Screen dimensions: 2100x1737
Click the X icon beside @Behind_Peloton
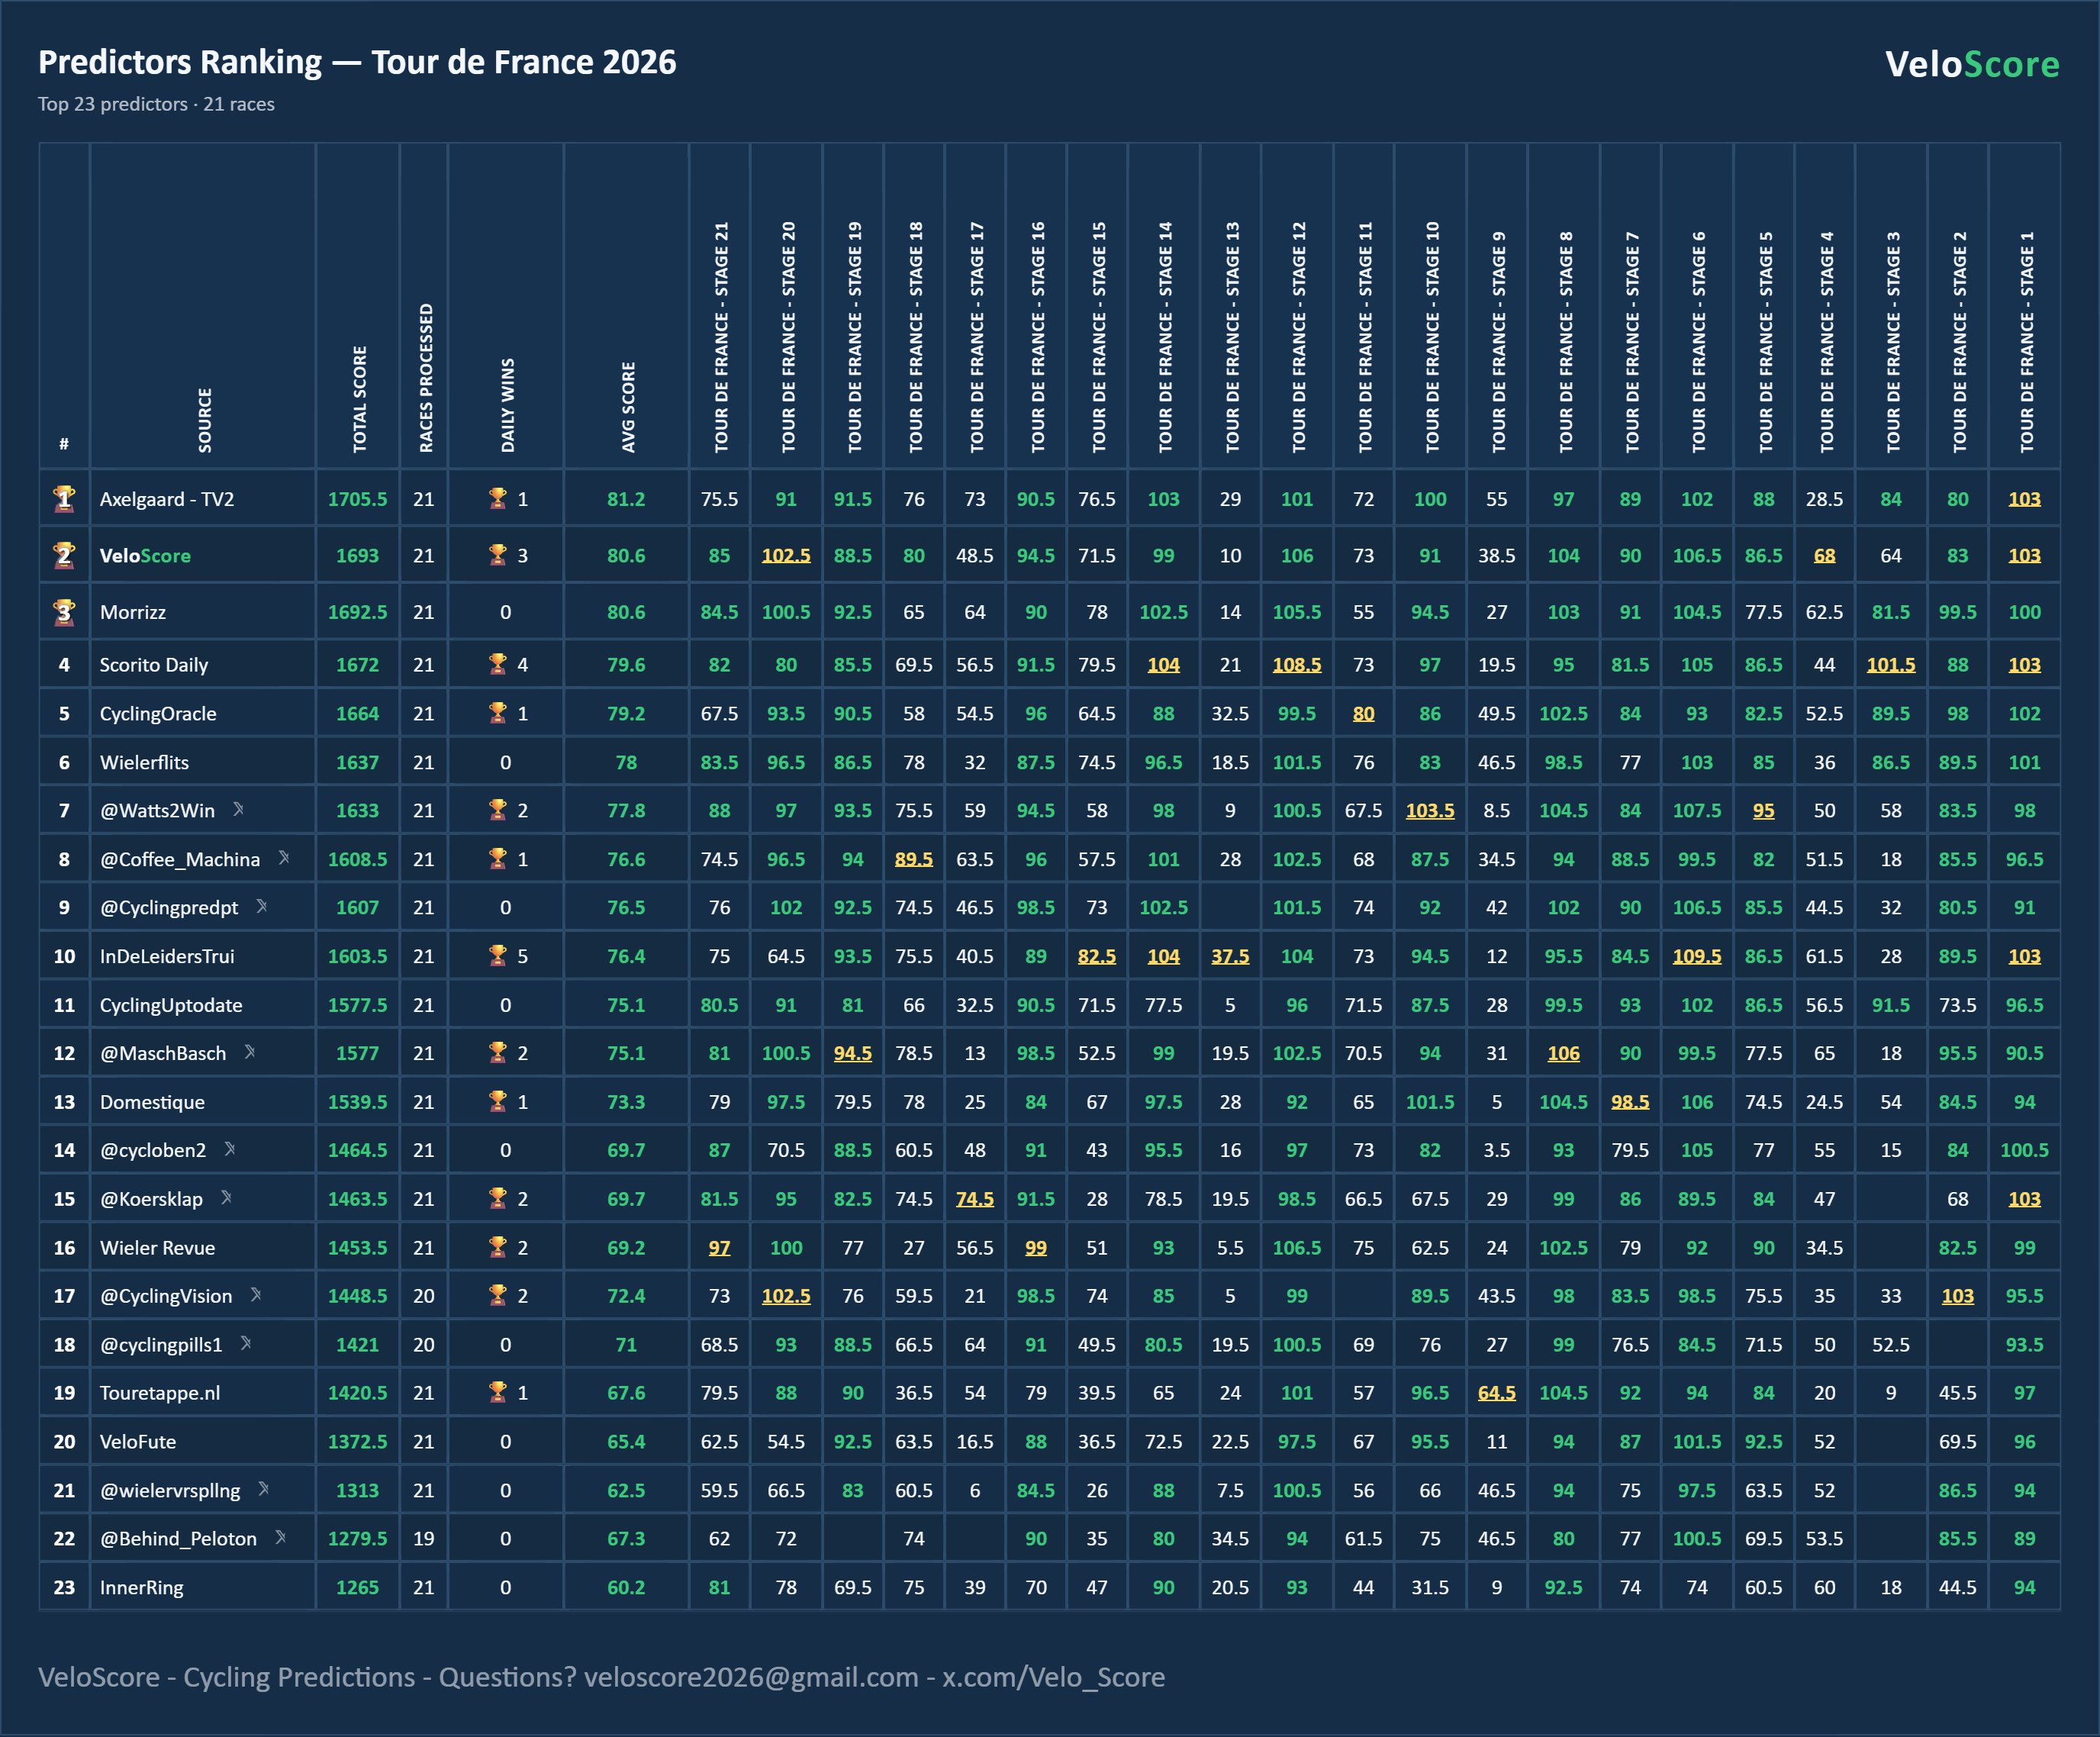(x=281, y=1537)
